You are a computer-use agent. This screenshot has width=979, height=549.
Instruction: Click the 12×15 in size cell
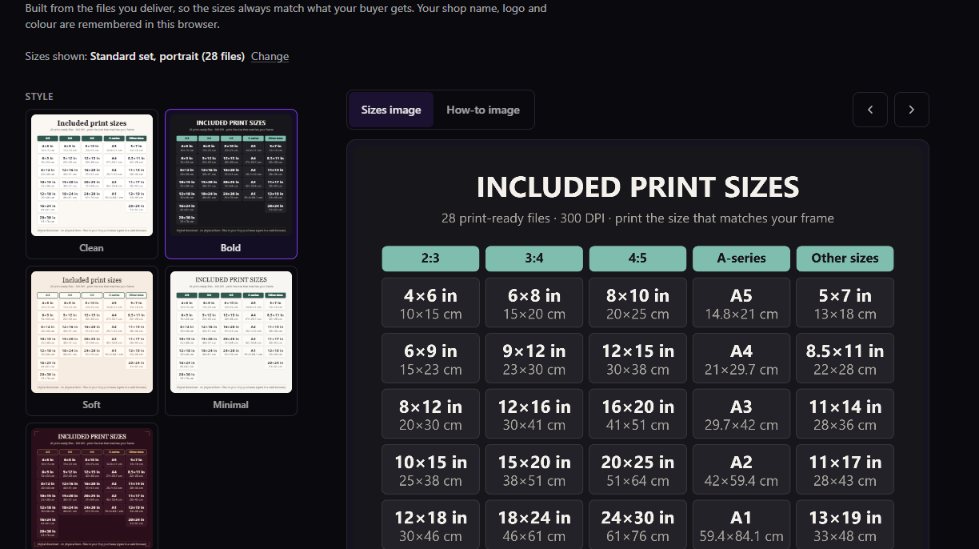[637, 359]
